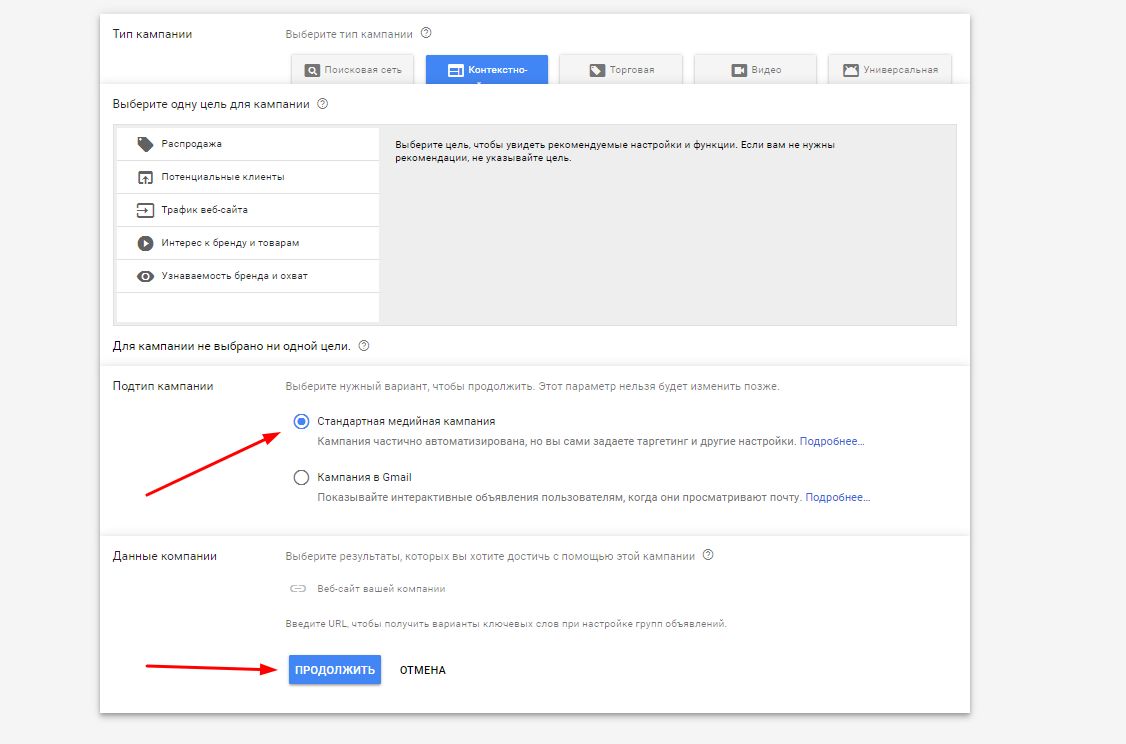Click the 'Стандартная медийная кампания' label text
Viewport: 1126px width, 744px height.
point(406,422)
